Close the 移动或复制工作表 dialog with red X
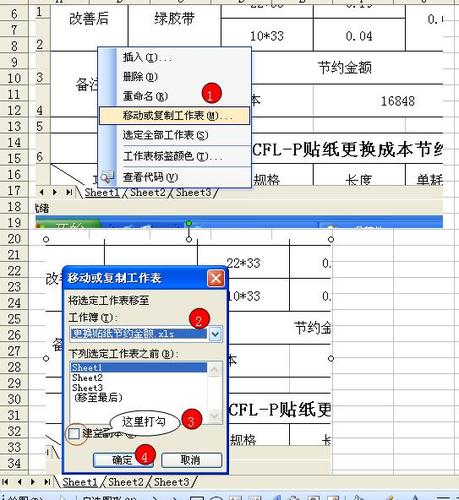This screenshot has height=500, width=459. (x=216, y=278)
